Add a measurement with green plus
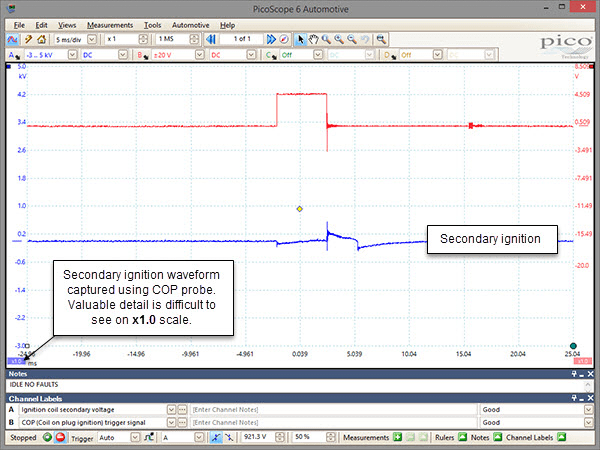The width and height of the screenshot is (600, 450). 398,437
